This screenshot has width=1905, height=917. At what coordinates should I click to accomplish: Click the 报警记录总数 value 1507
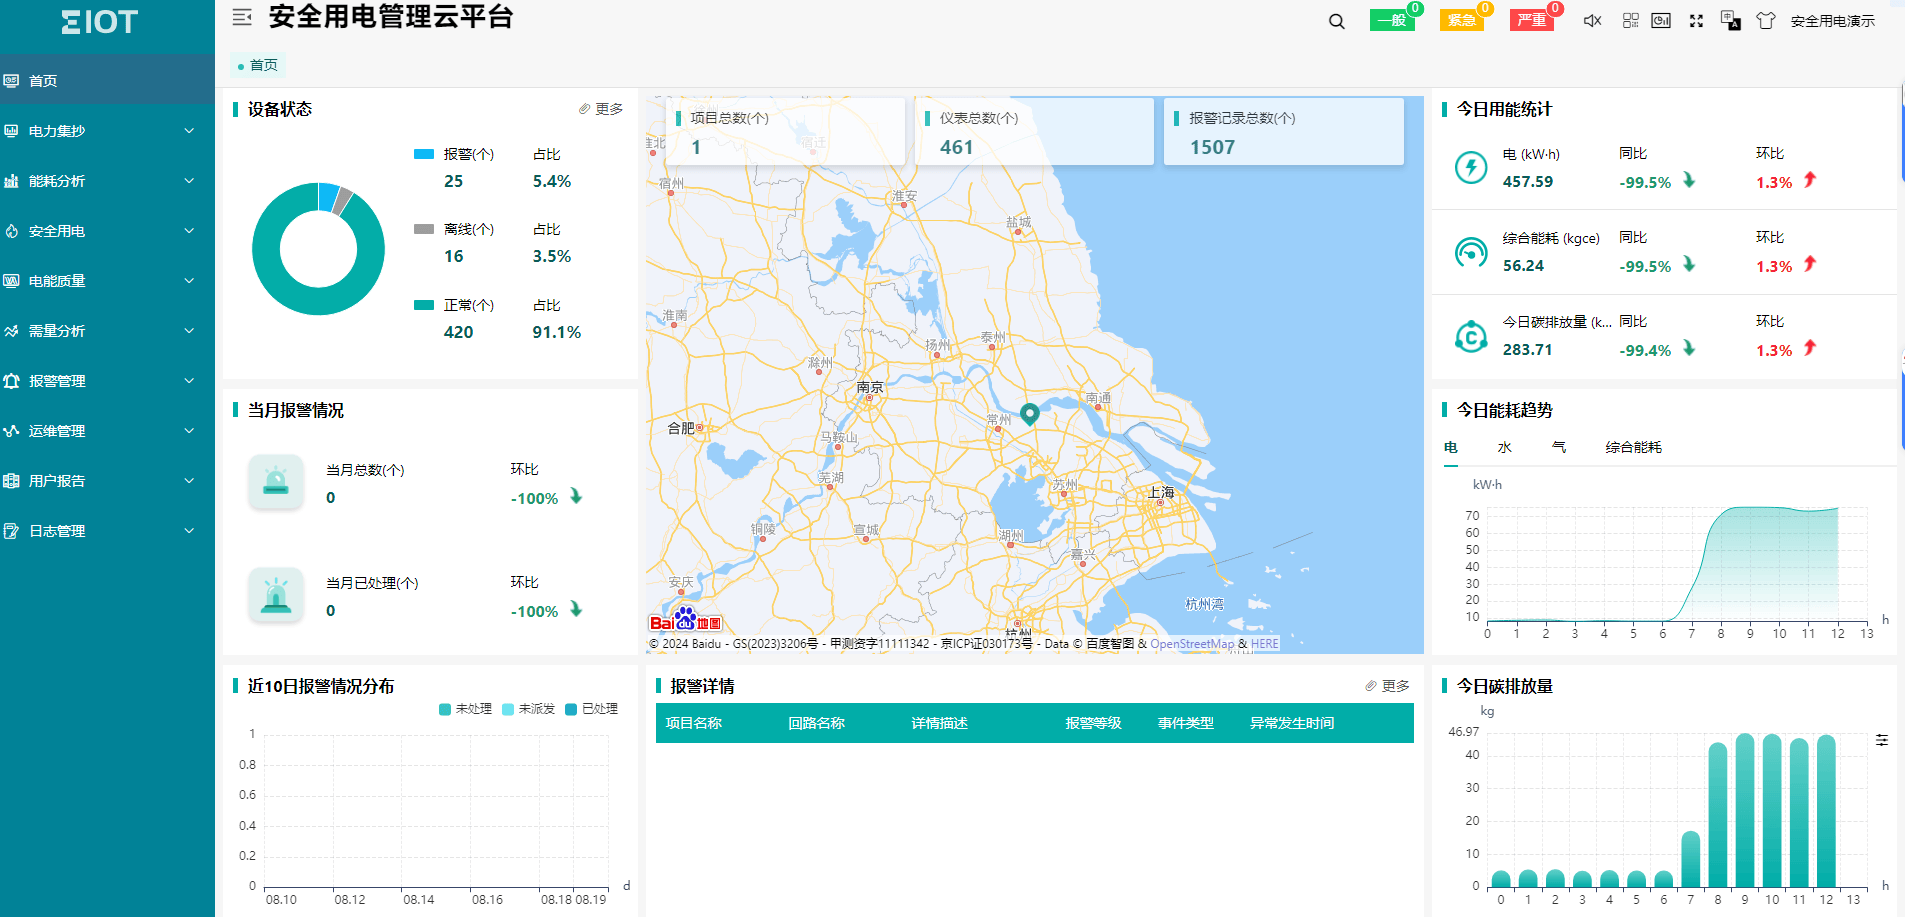tap(1212, 147)
